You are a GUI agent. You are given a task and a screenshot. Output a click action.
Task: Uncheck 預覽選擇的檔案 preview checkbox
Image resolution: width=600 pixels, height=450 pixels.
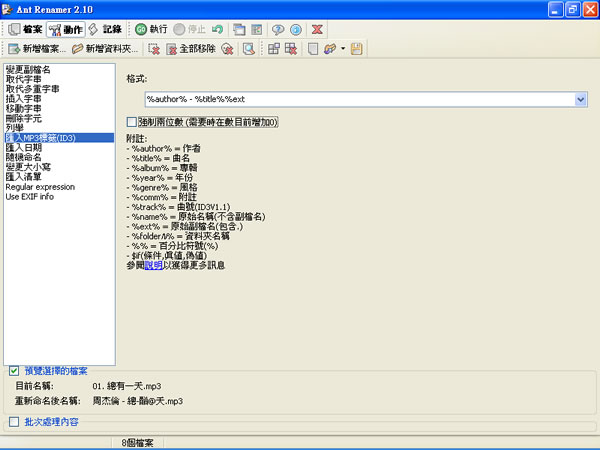tap(14, 371)
